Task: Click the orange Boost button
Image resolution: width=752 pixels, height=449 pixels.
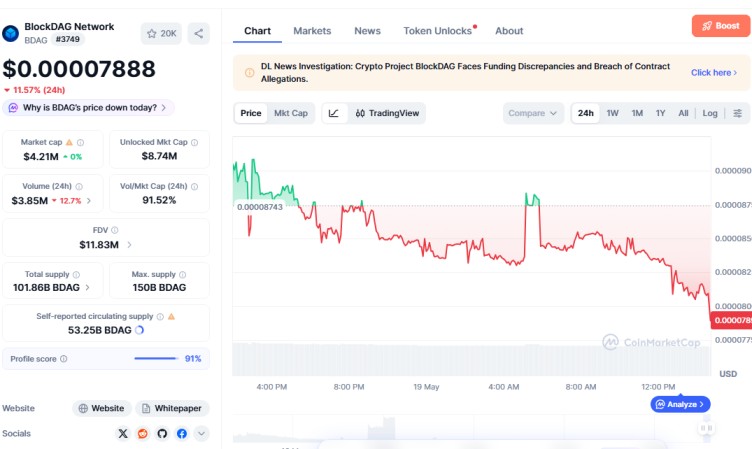Action: click(x=721, y=26)
